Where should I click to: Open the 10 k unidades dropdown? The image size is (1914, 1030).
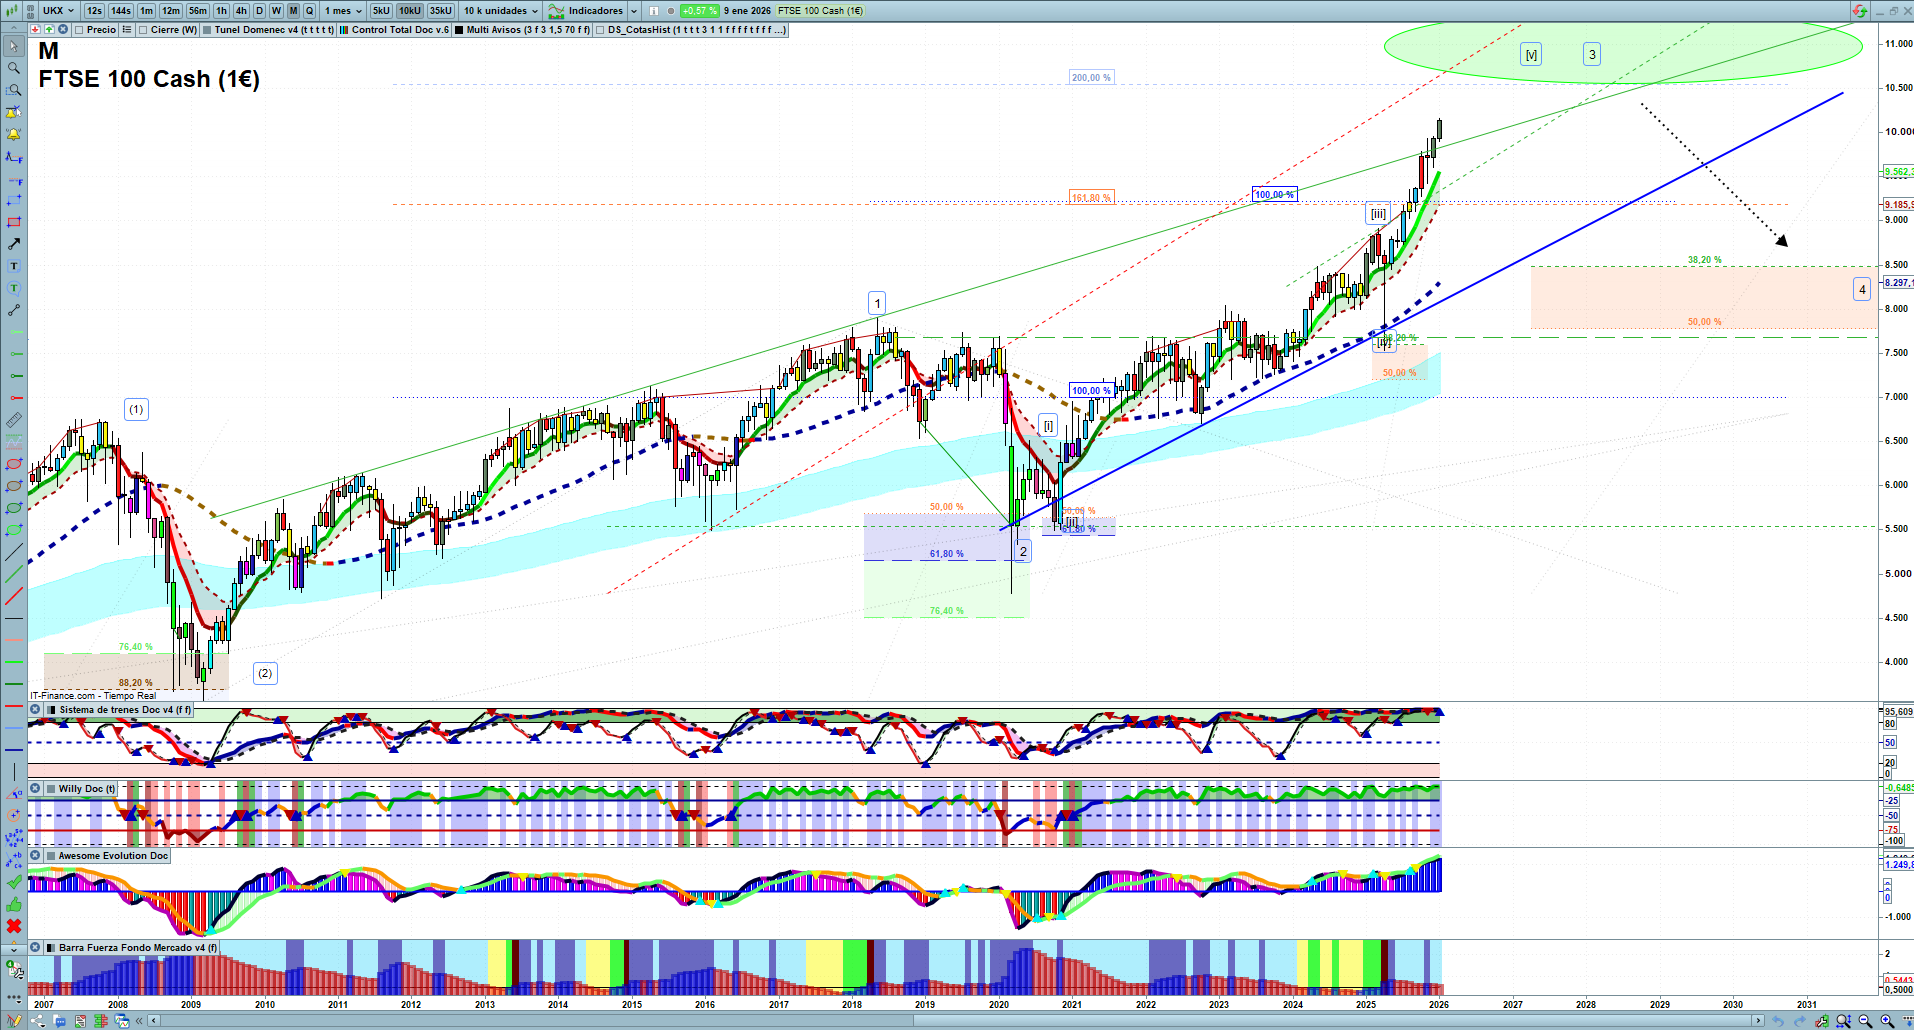[500, 11]
